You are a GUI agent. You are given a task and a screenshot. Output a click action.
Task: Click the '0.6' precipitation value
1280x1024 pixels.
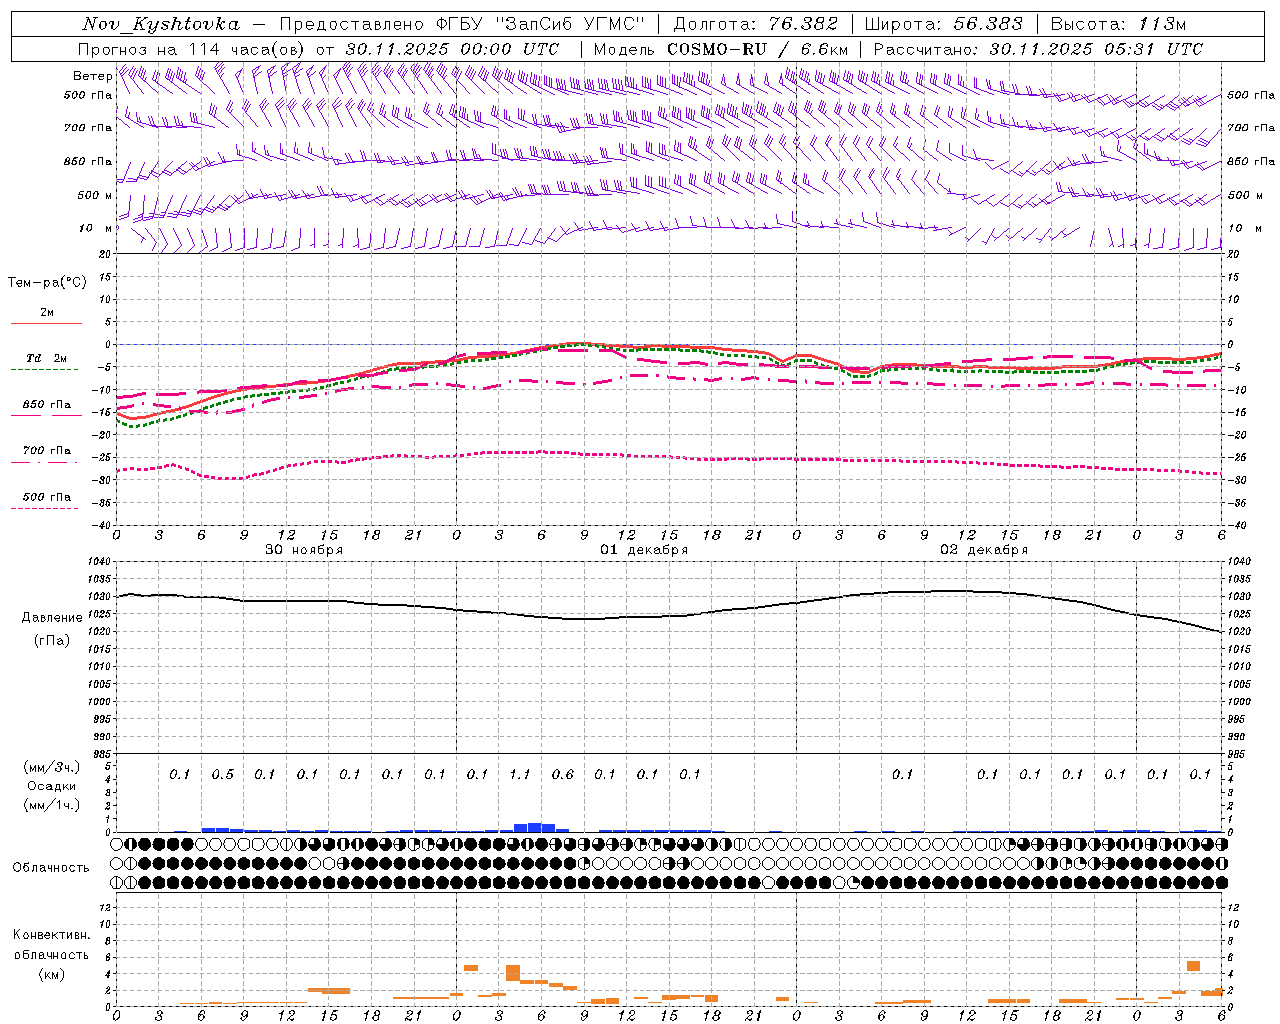pos(563,774)
